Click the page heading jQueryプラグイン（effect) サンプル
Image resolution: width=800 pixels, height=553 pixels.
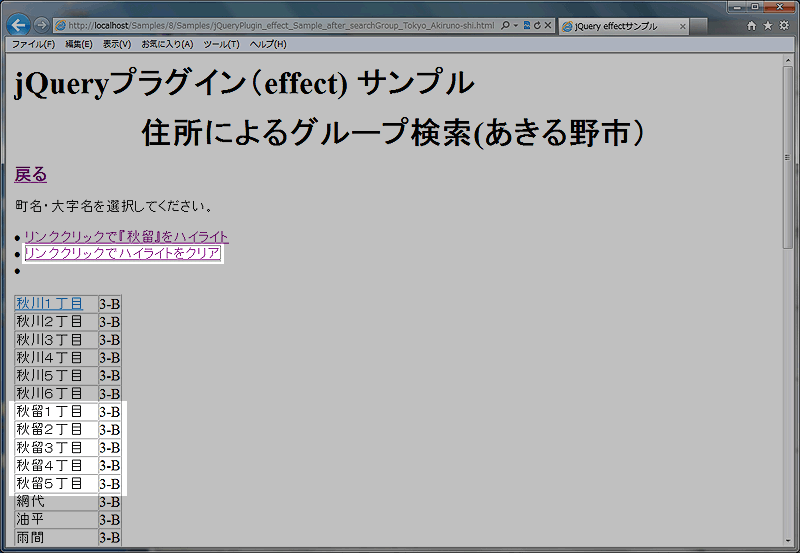tap(244, 83)
